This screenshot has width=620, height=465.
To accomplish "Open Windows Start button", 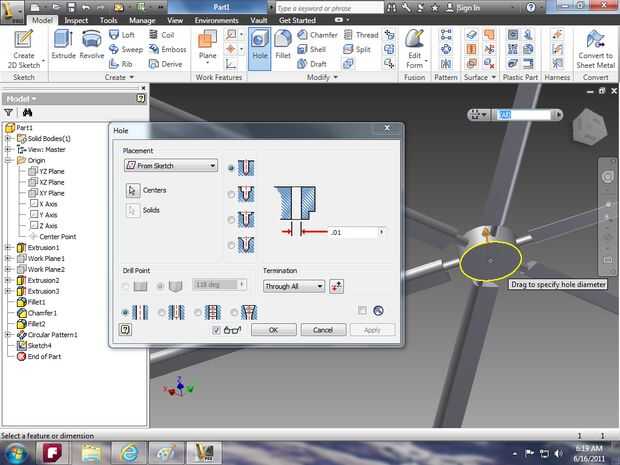I will 15,453.
